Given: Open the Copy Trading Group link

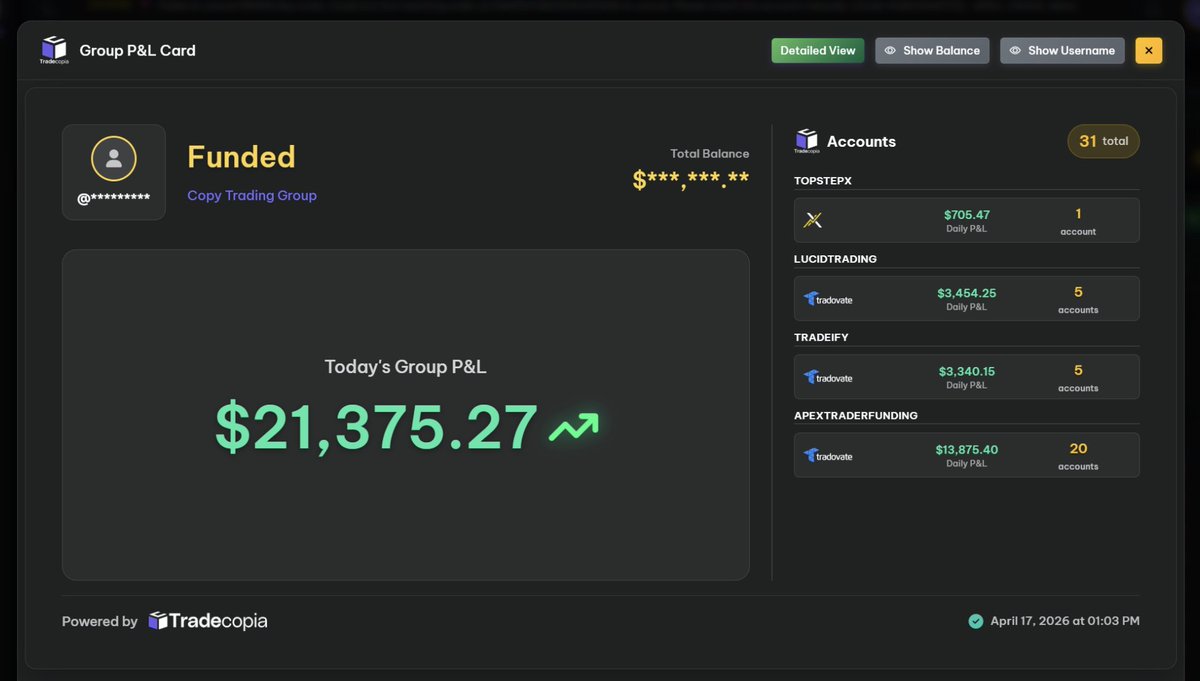Looking at the screenshot, I should [x=252, y=195].
